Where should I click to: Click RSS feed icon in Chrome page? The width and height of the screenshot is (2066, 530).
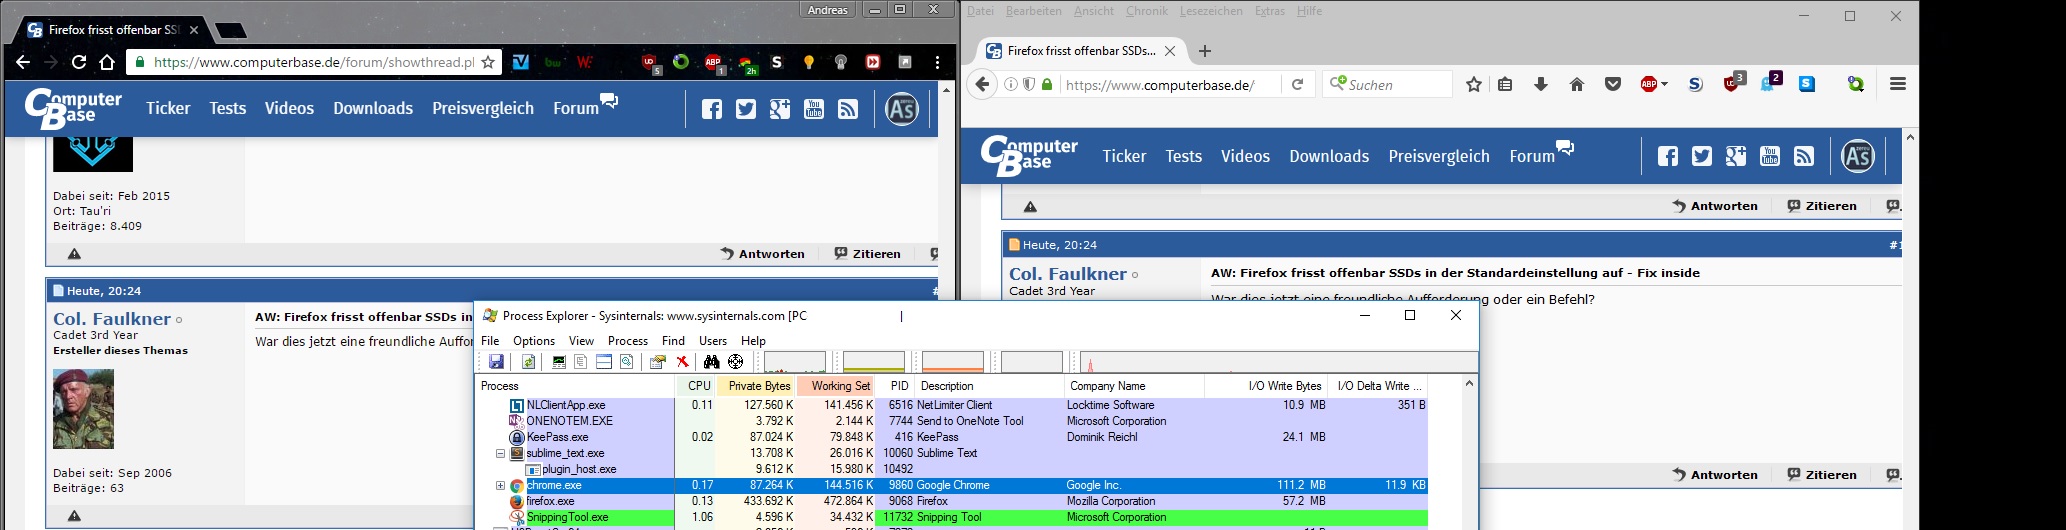tap(848, 109)
